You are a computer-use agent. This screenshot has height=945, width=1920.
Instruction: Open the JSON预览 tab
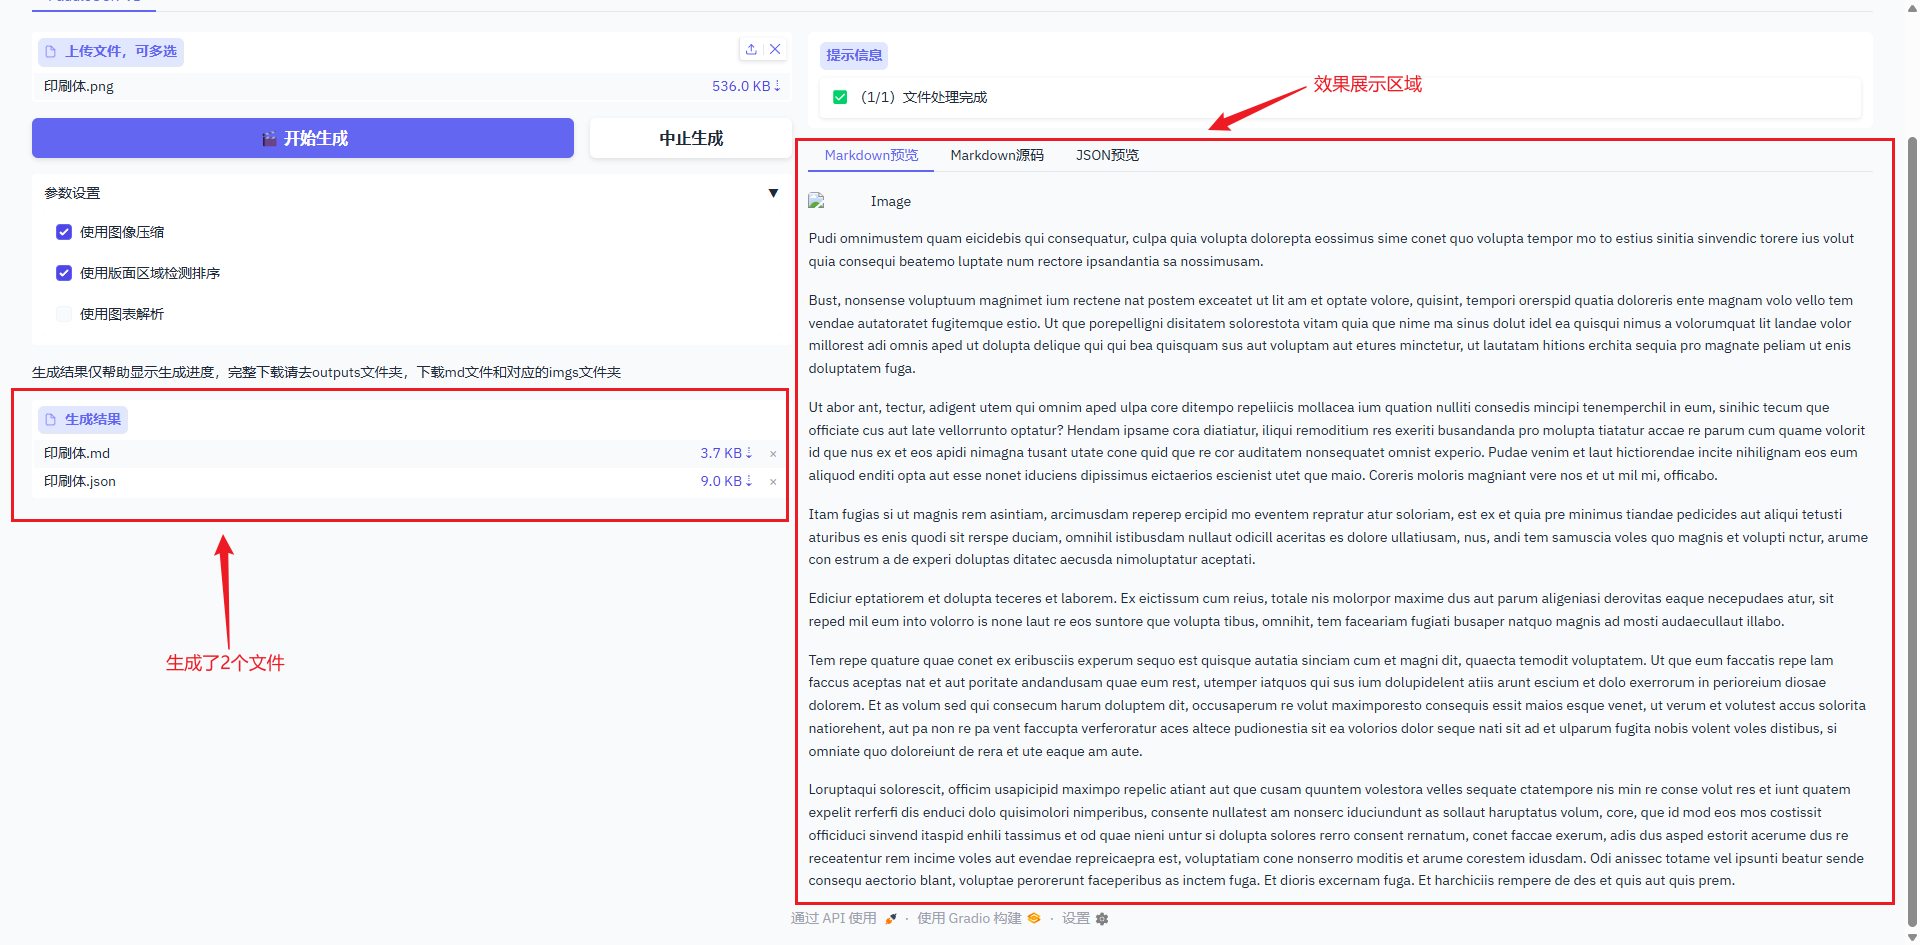(x=1107, y=155)
